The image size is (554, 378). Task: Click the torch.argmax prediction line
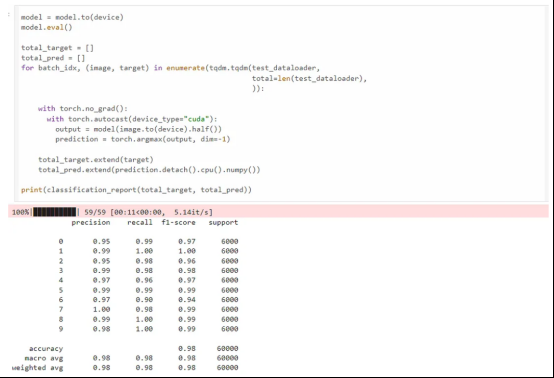point(143,139)
